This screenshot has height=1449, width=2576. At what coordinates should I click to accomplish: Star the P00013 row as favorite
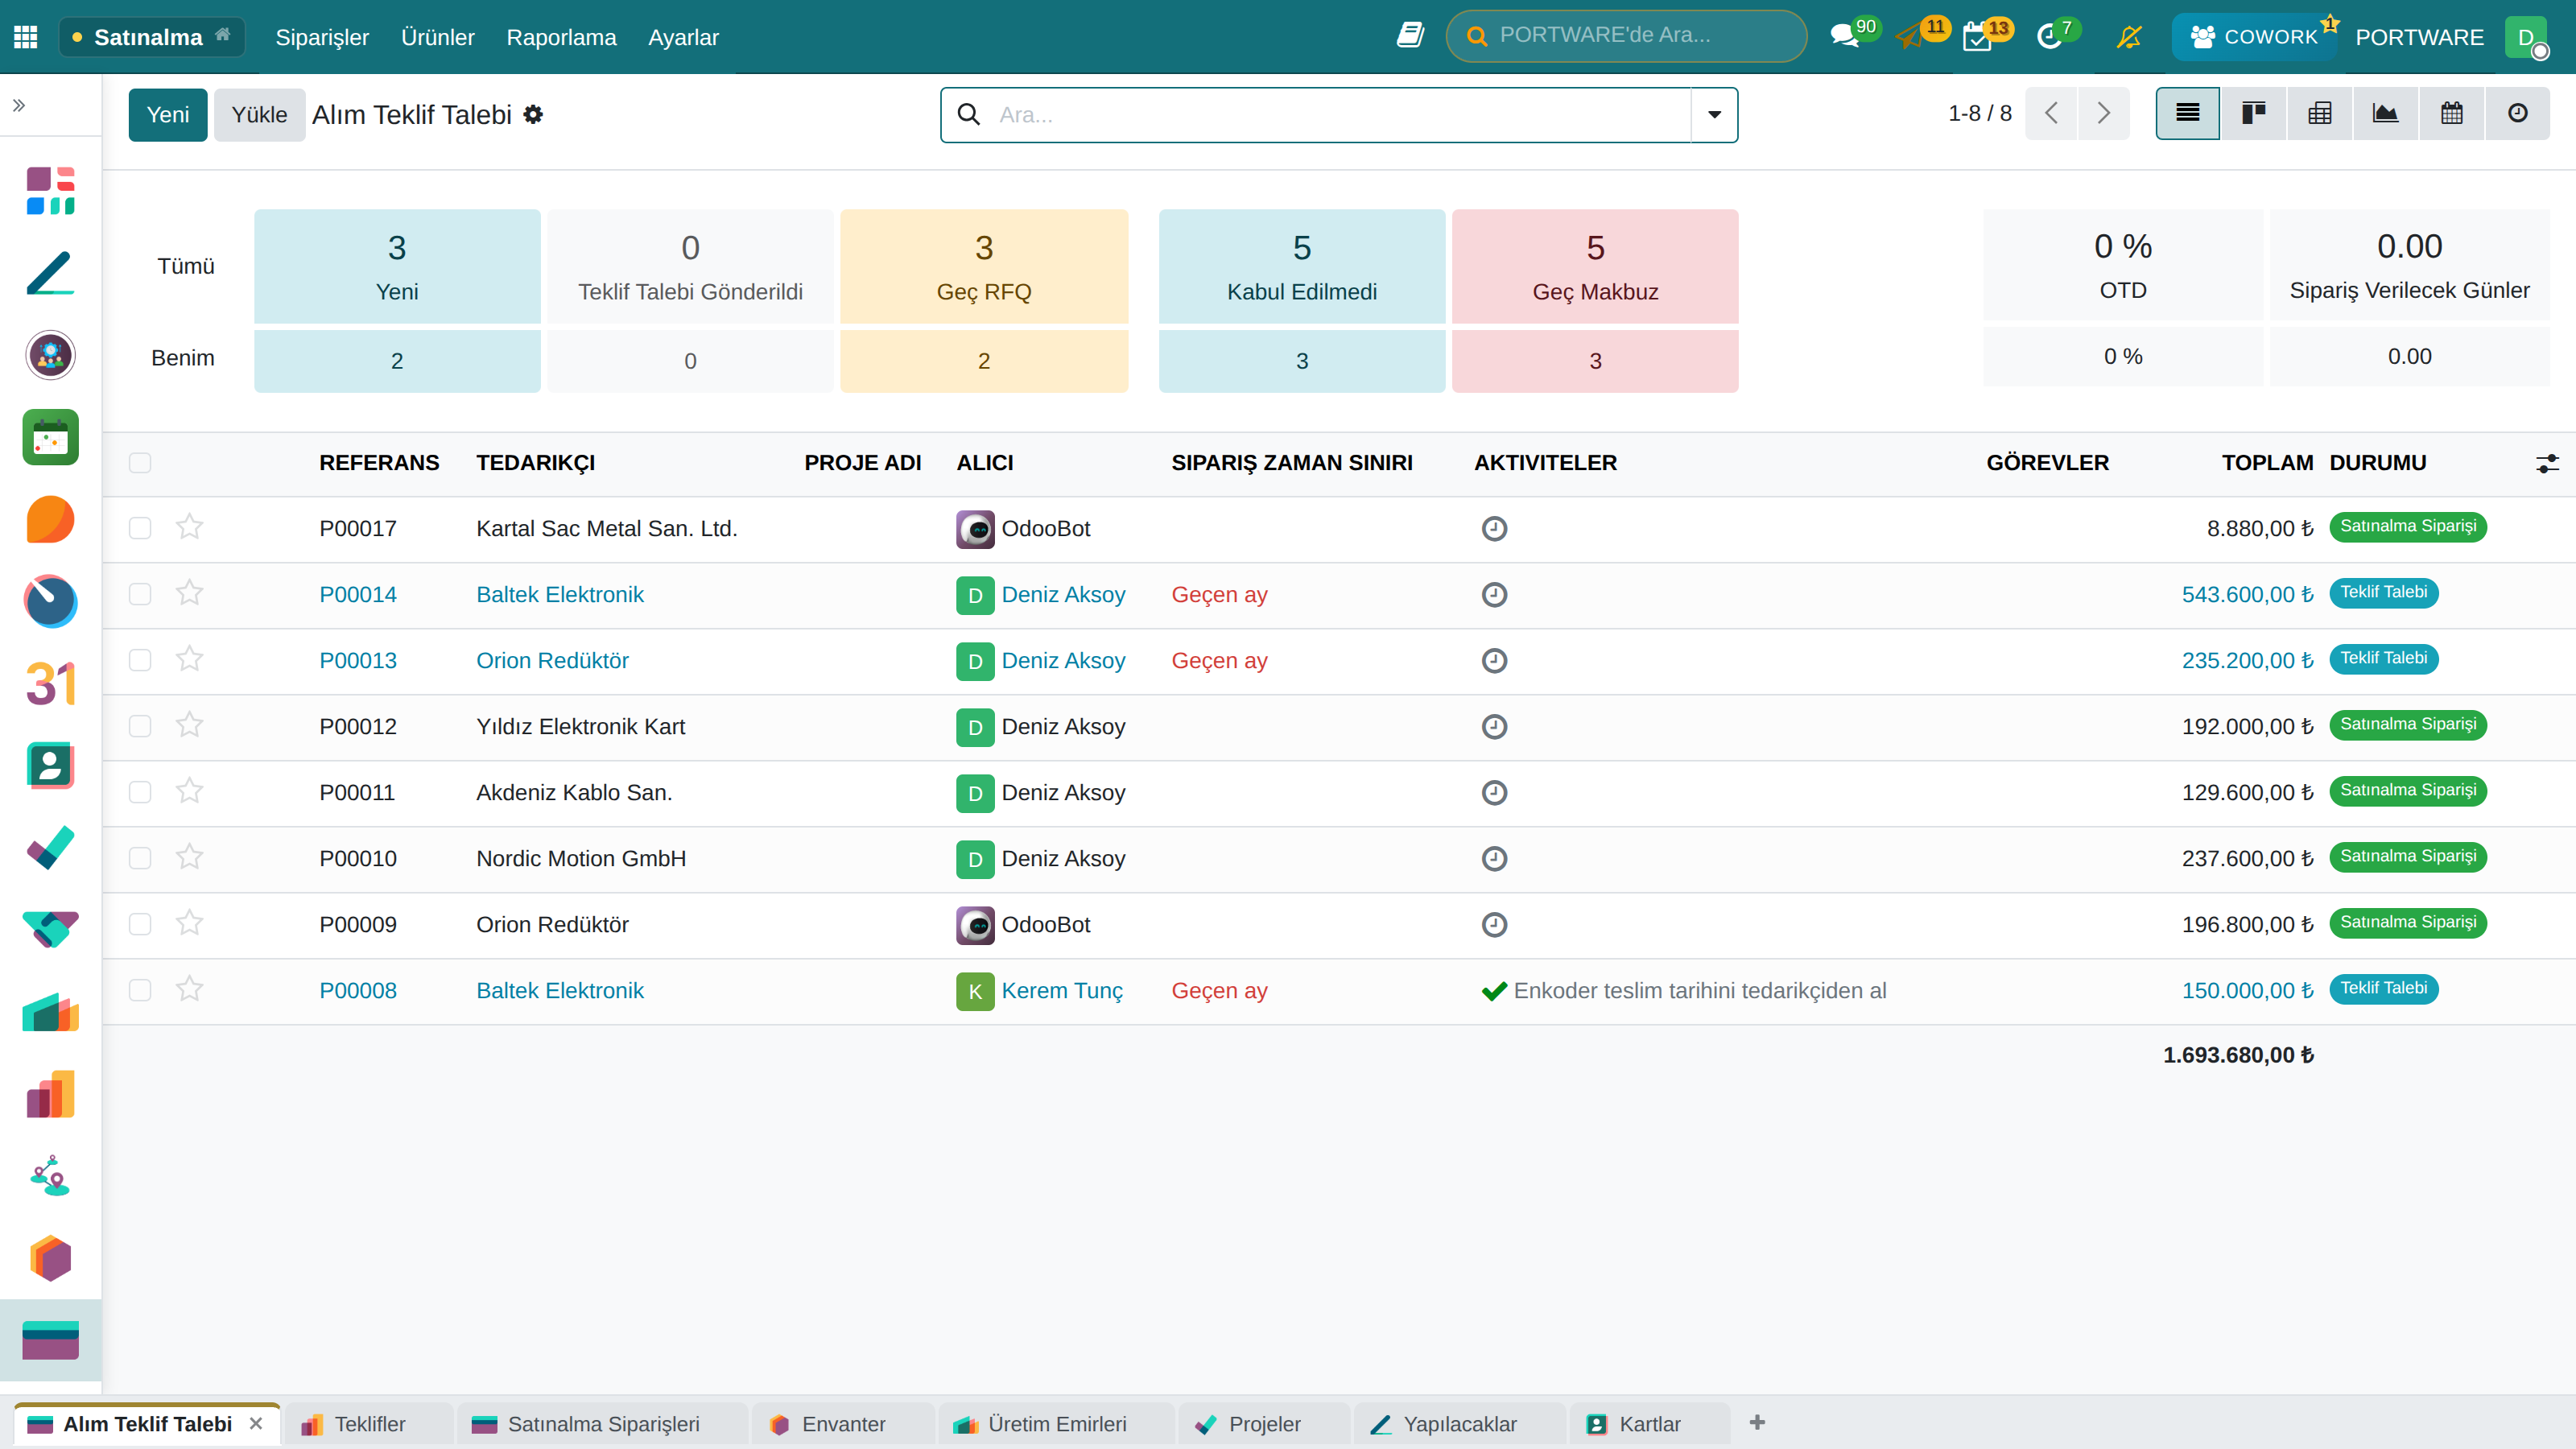click(x=189, y=659)
